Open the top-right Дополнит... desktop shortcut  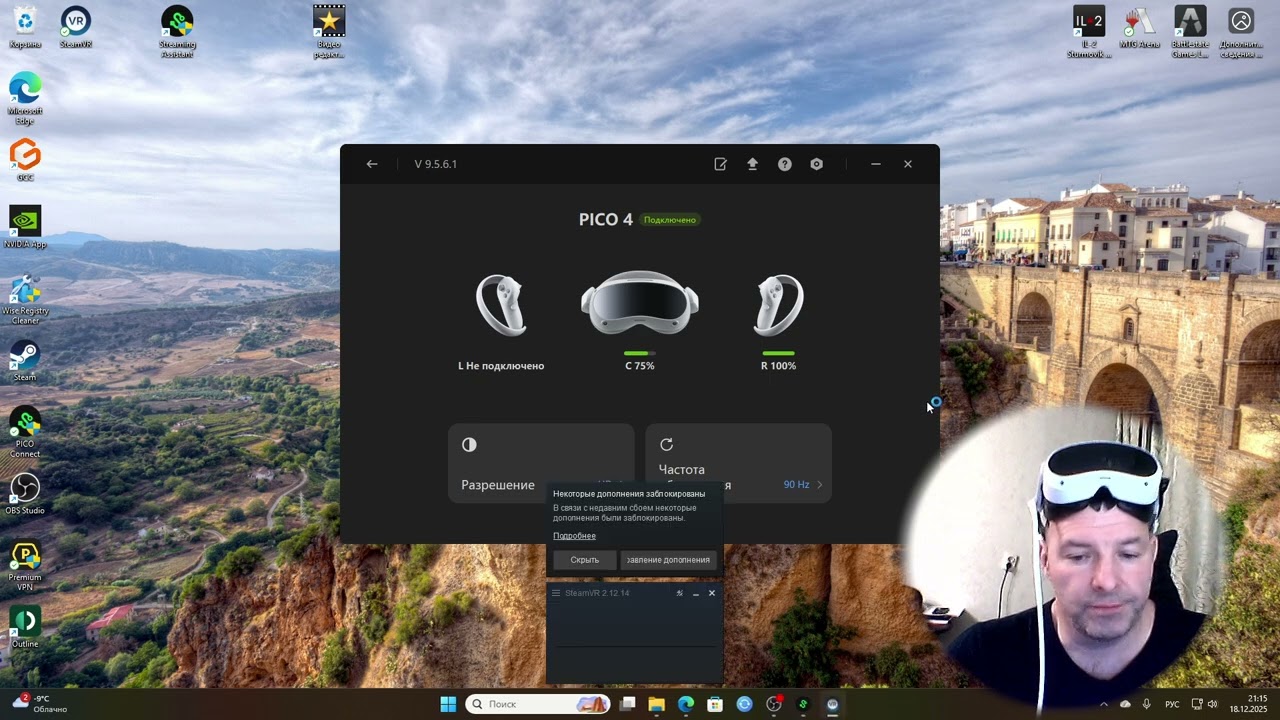coord(1241,32)
